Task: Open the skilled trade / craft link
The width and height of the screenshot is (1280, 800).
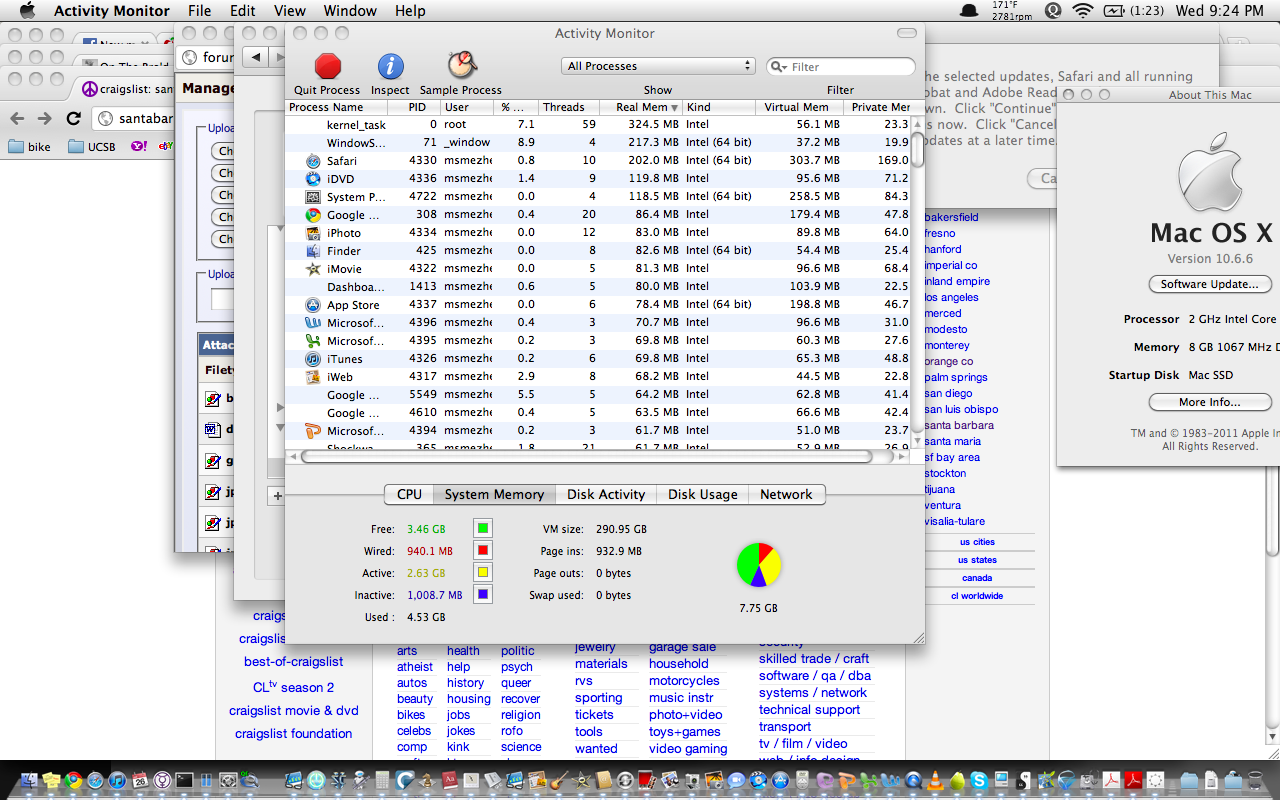Action: click(x=814, y=658)
